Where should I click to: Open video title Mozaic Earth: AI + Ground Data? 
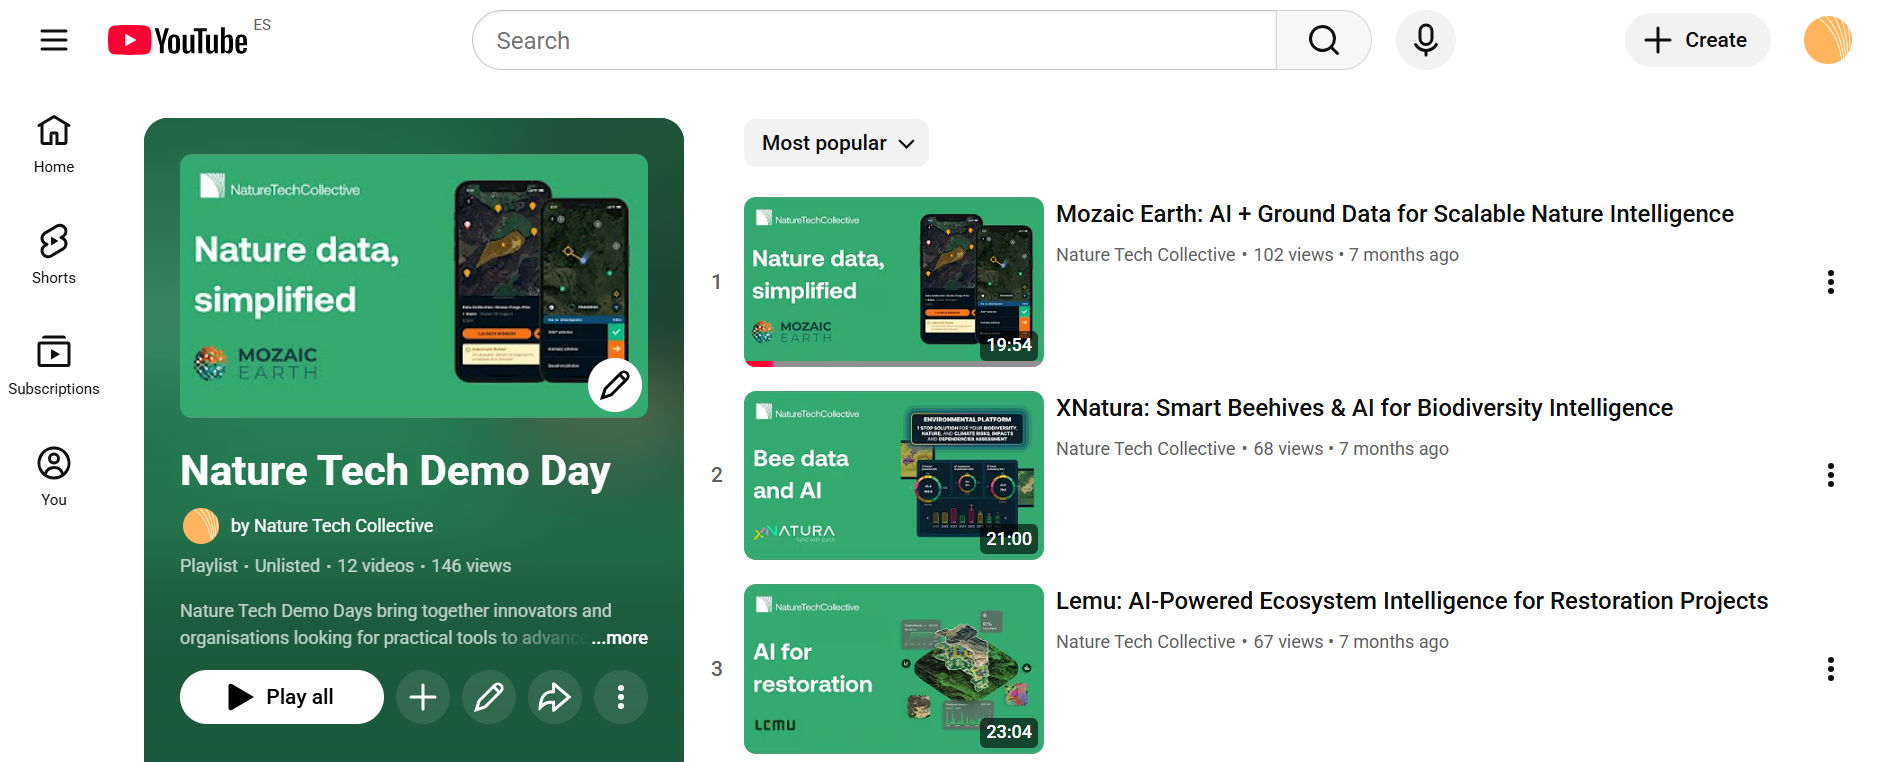(x=1395, y=214)
